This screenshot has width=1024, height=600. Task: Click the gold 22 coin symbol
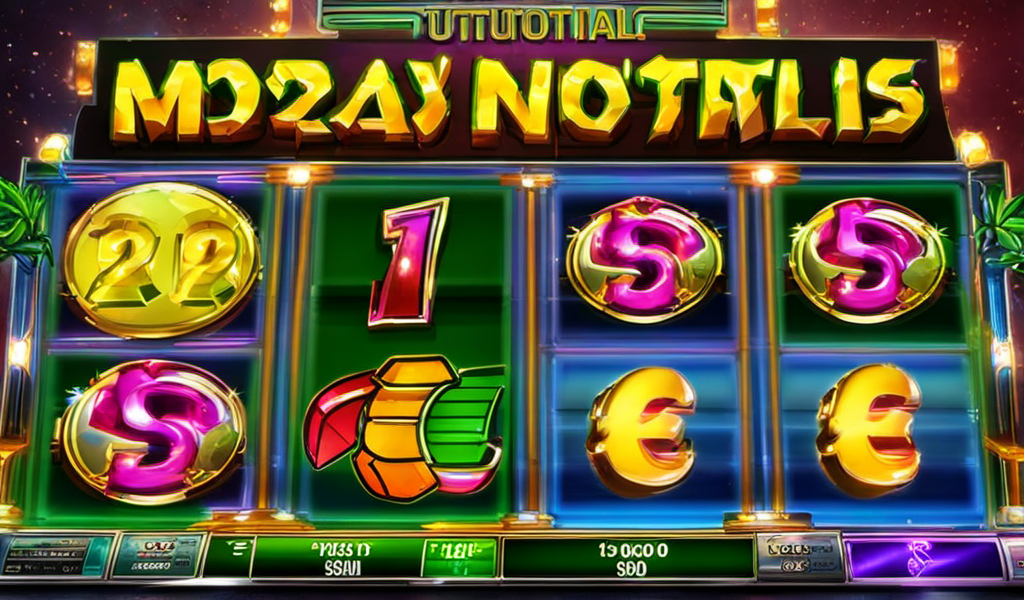[x=161, y=259]
